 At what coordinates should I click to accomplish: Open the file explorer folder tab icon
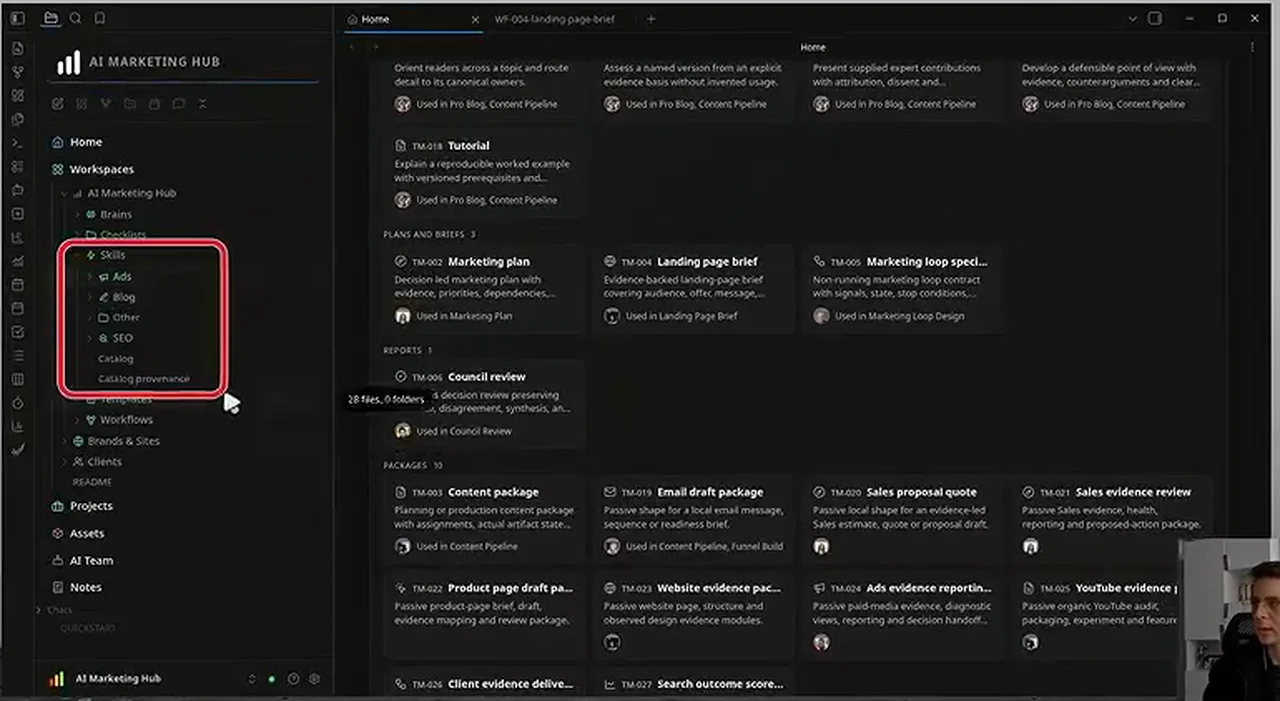[51, 18]
